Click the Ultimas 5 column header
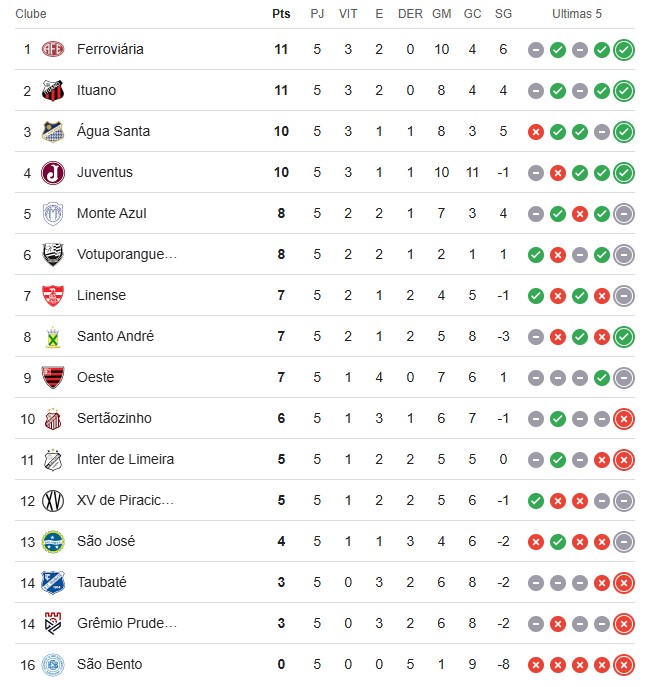The width and height of the screenshot is (654, 687). coord(577,14)
